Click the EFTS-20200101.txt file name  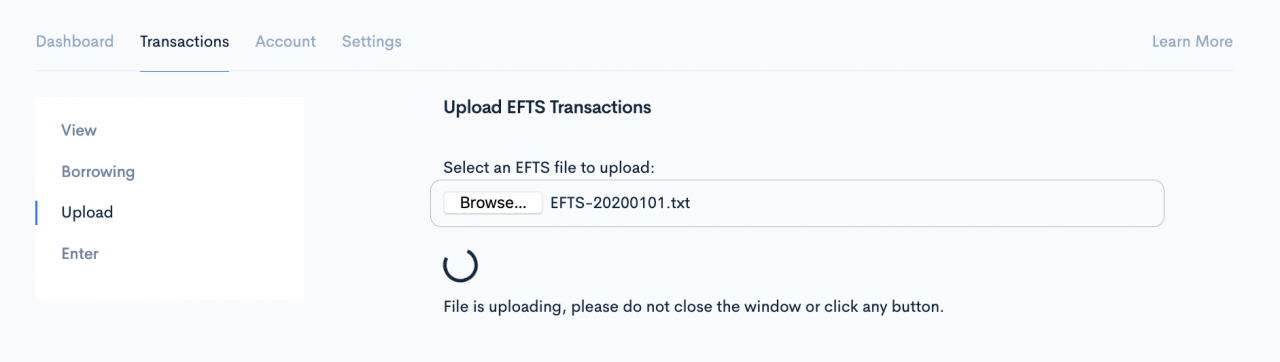point(620,203)
